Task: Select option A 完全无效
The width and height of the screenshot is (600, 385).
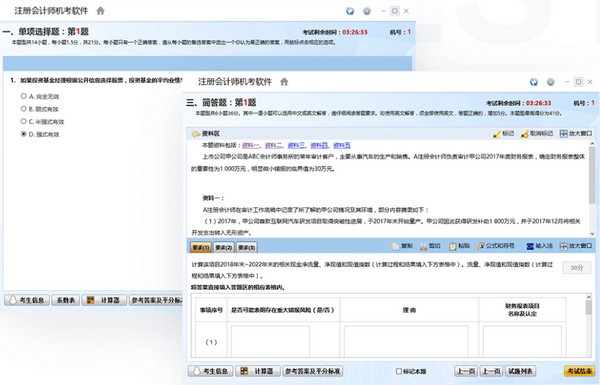Action: (24, 96)
